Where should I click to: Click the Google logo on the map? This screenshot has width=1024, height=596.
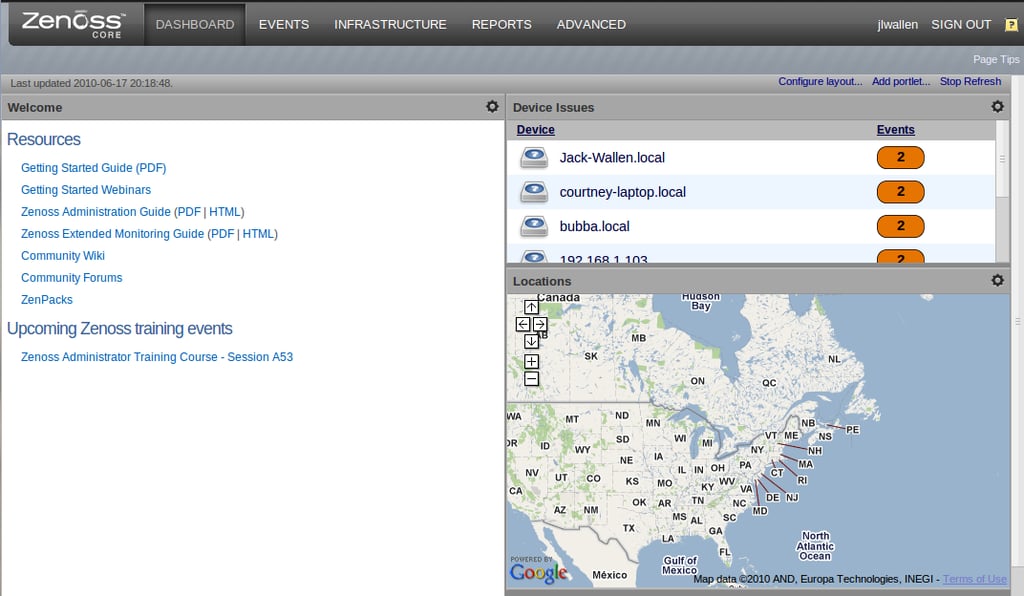point(539,572)
